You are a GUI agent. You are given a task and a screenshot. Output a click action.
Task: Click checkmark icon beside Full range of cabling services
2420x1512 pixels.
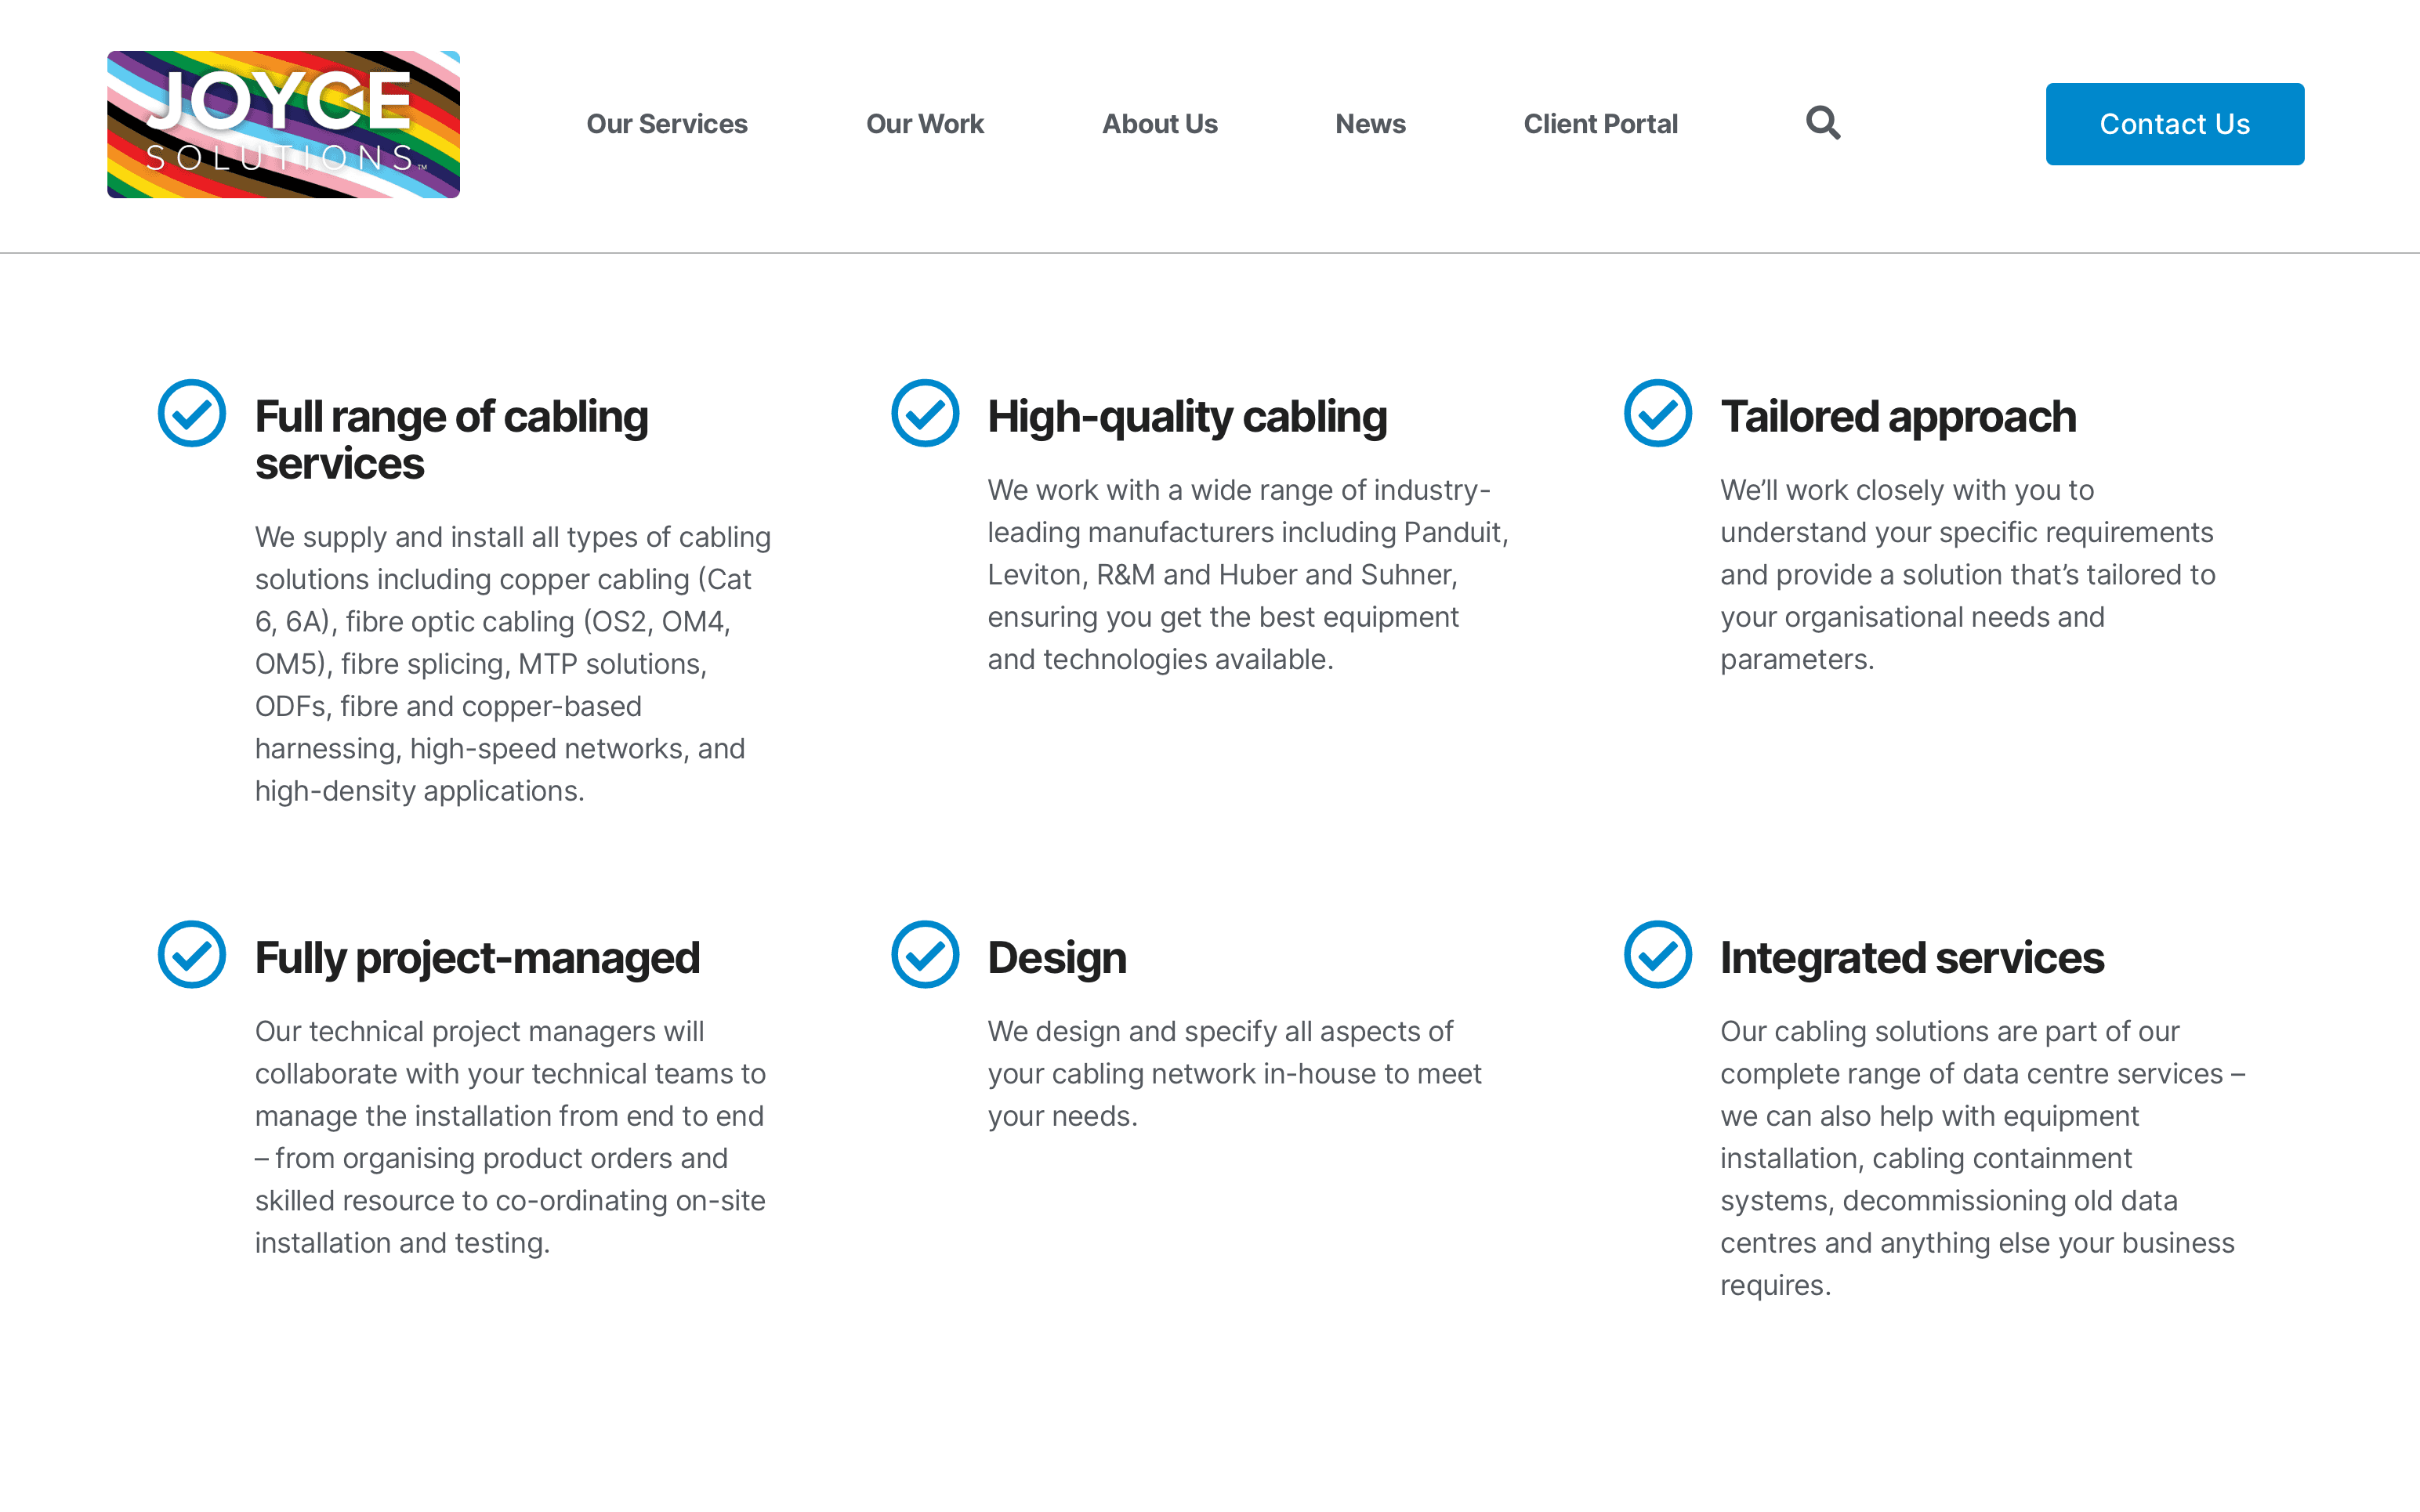click(x=192, y=413)
